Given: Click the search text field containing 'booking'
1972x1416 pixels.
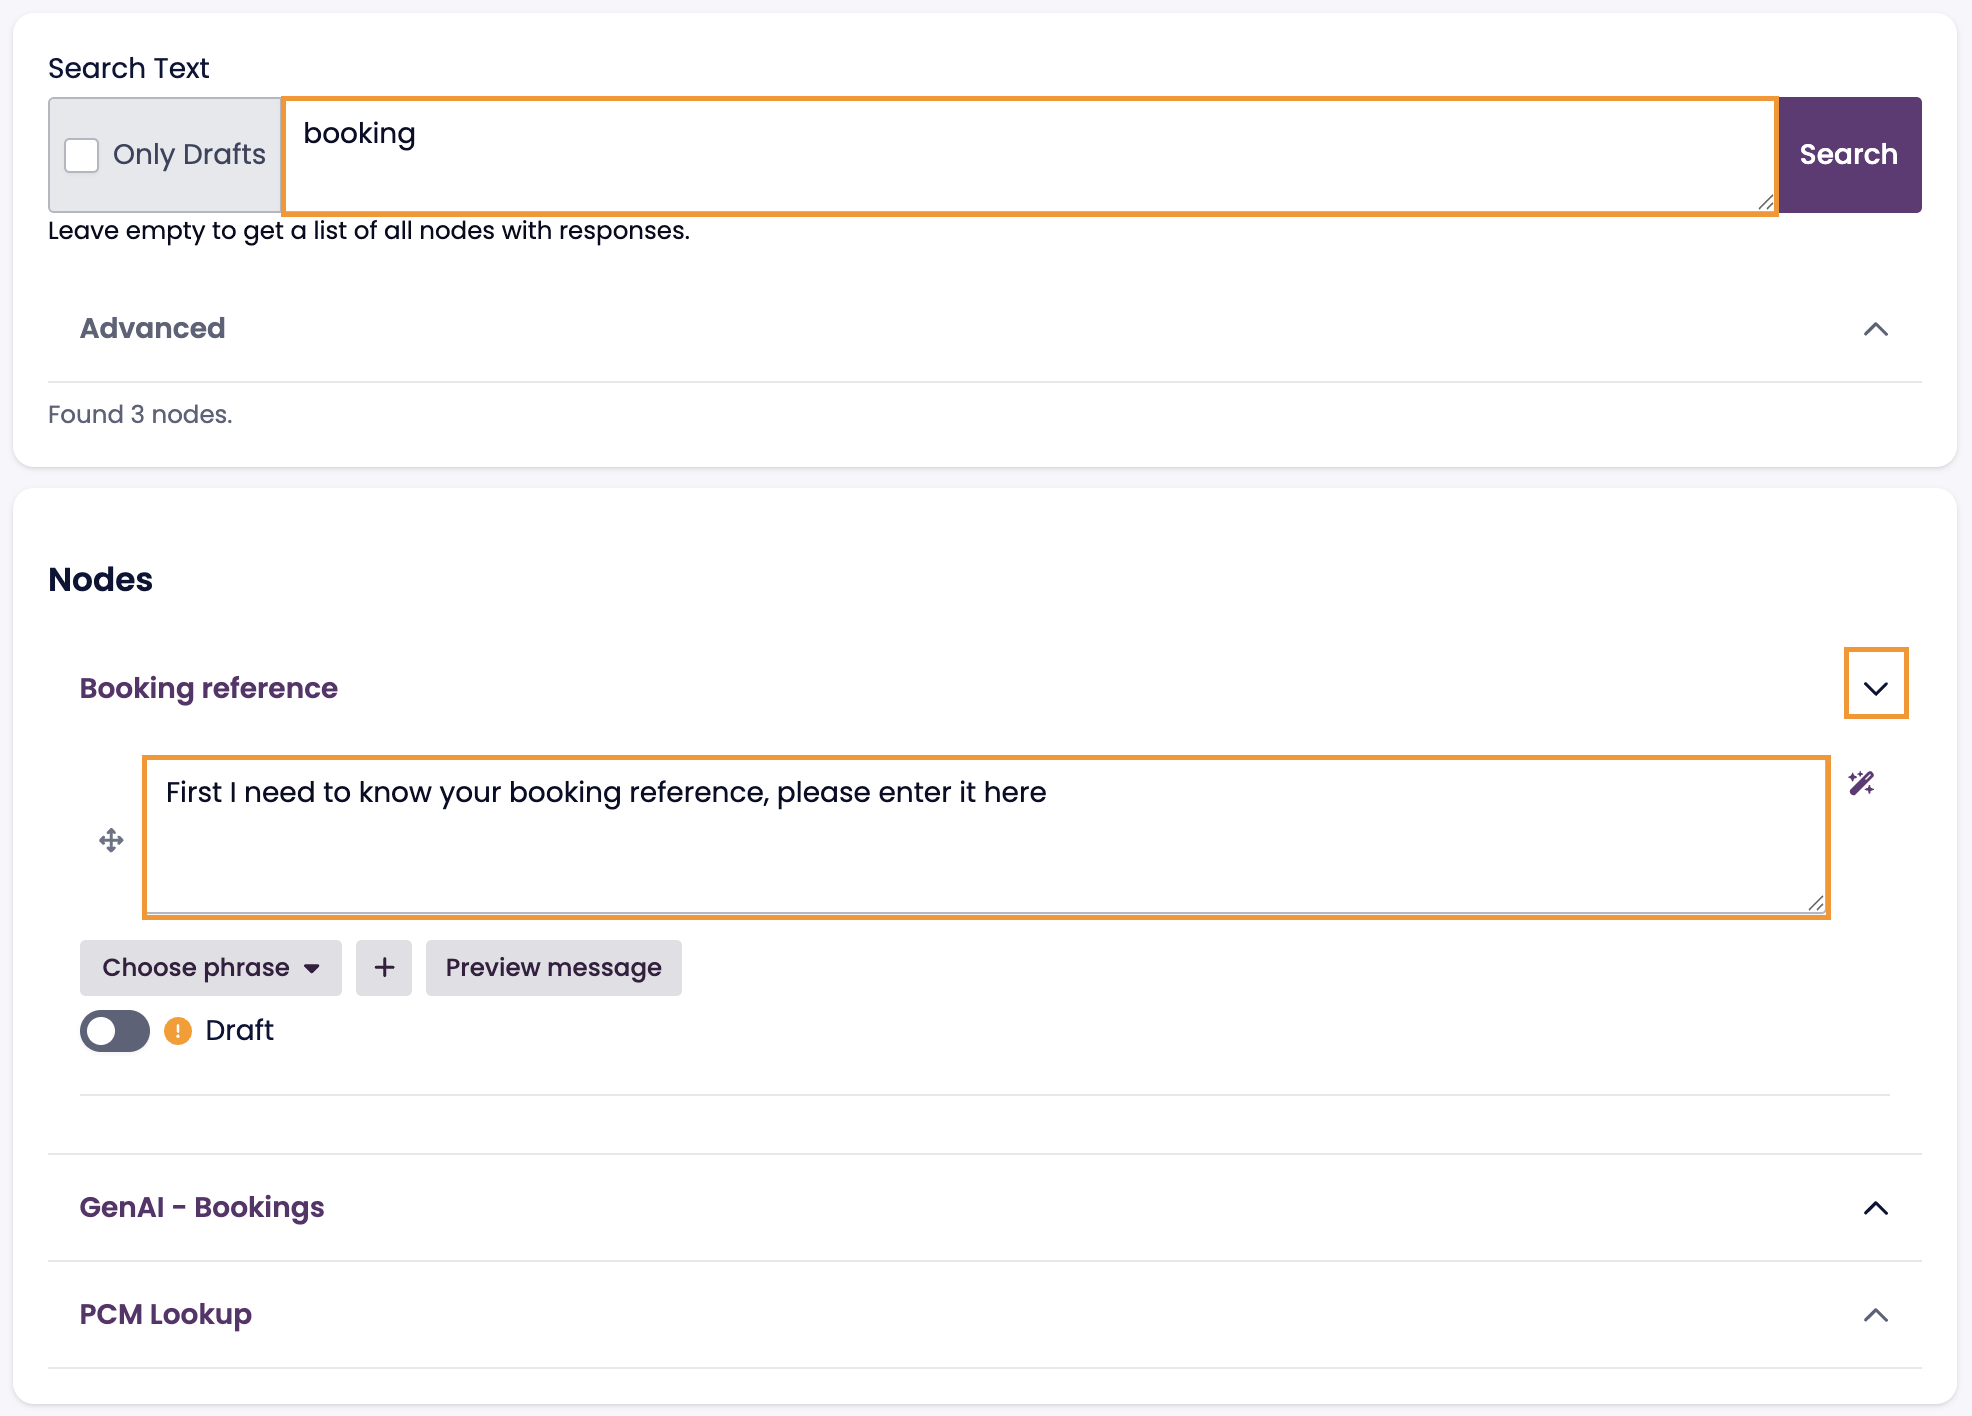Looking at the screenshot, I should coord(1028,155).
